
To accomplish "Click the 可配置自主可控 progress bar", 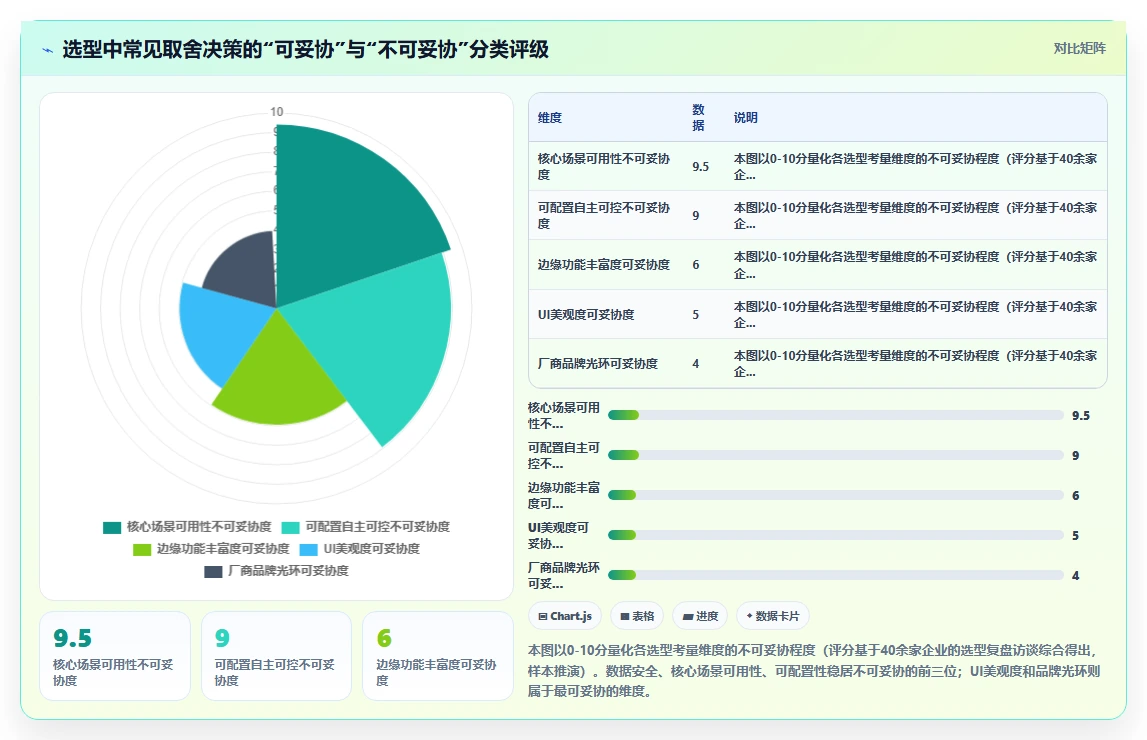I will (x=836, y=456).
